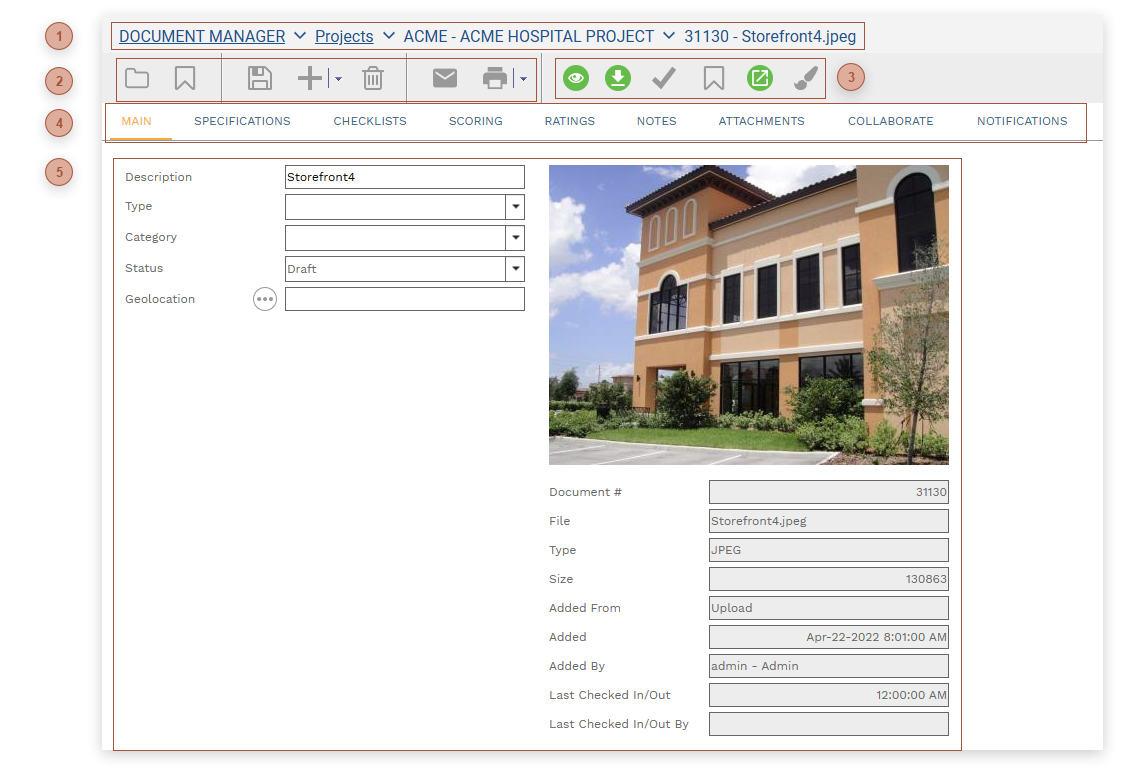Change Status from Draft using its dropdown
Viewport: 1122px width, 776px height.
(515, 269)
